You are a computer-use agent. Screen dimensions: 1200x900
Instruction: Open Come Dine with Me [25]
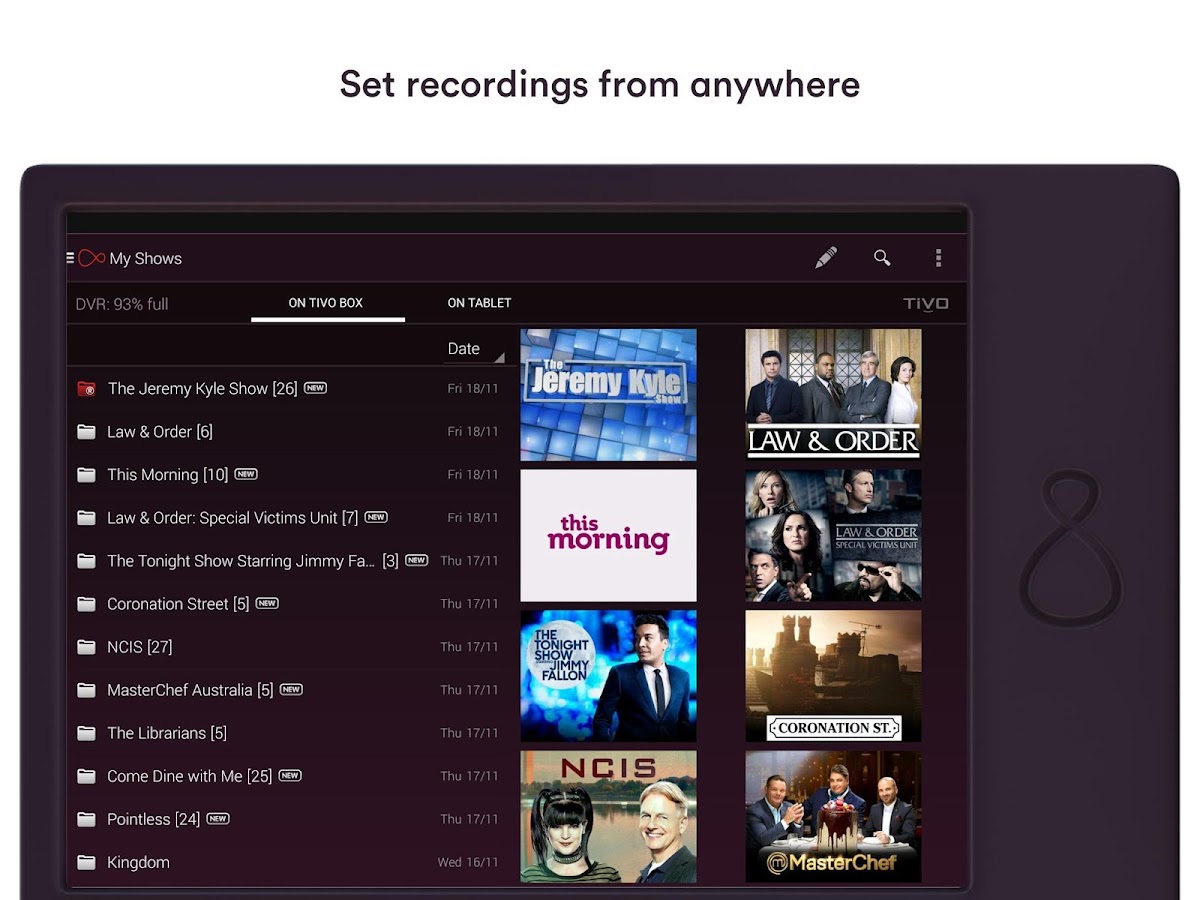pyautogui.click(x=189, y=776)
